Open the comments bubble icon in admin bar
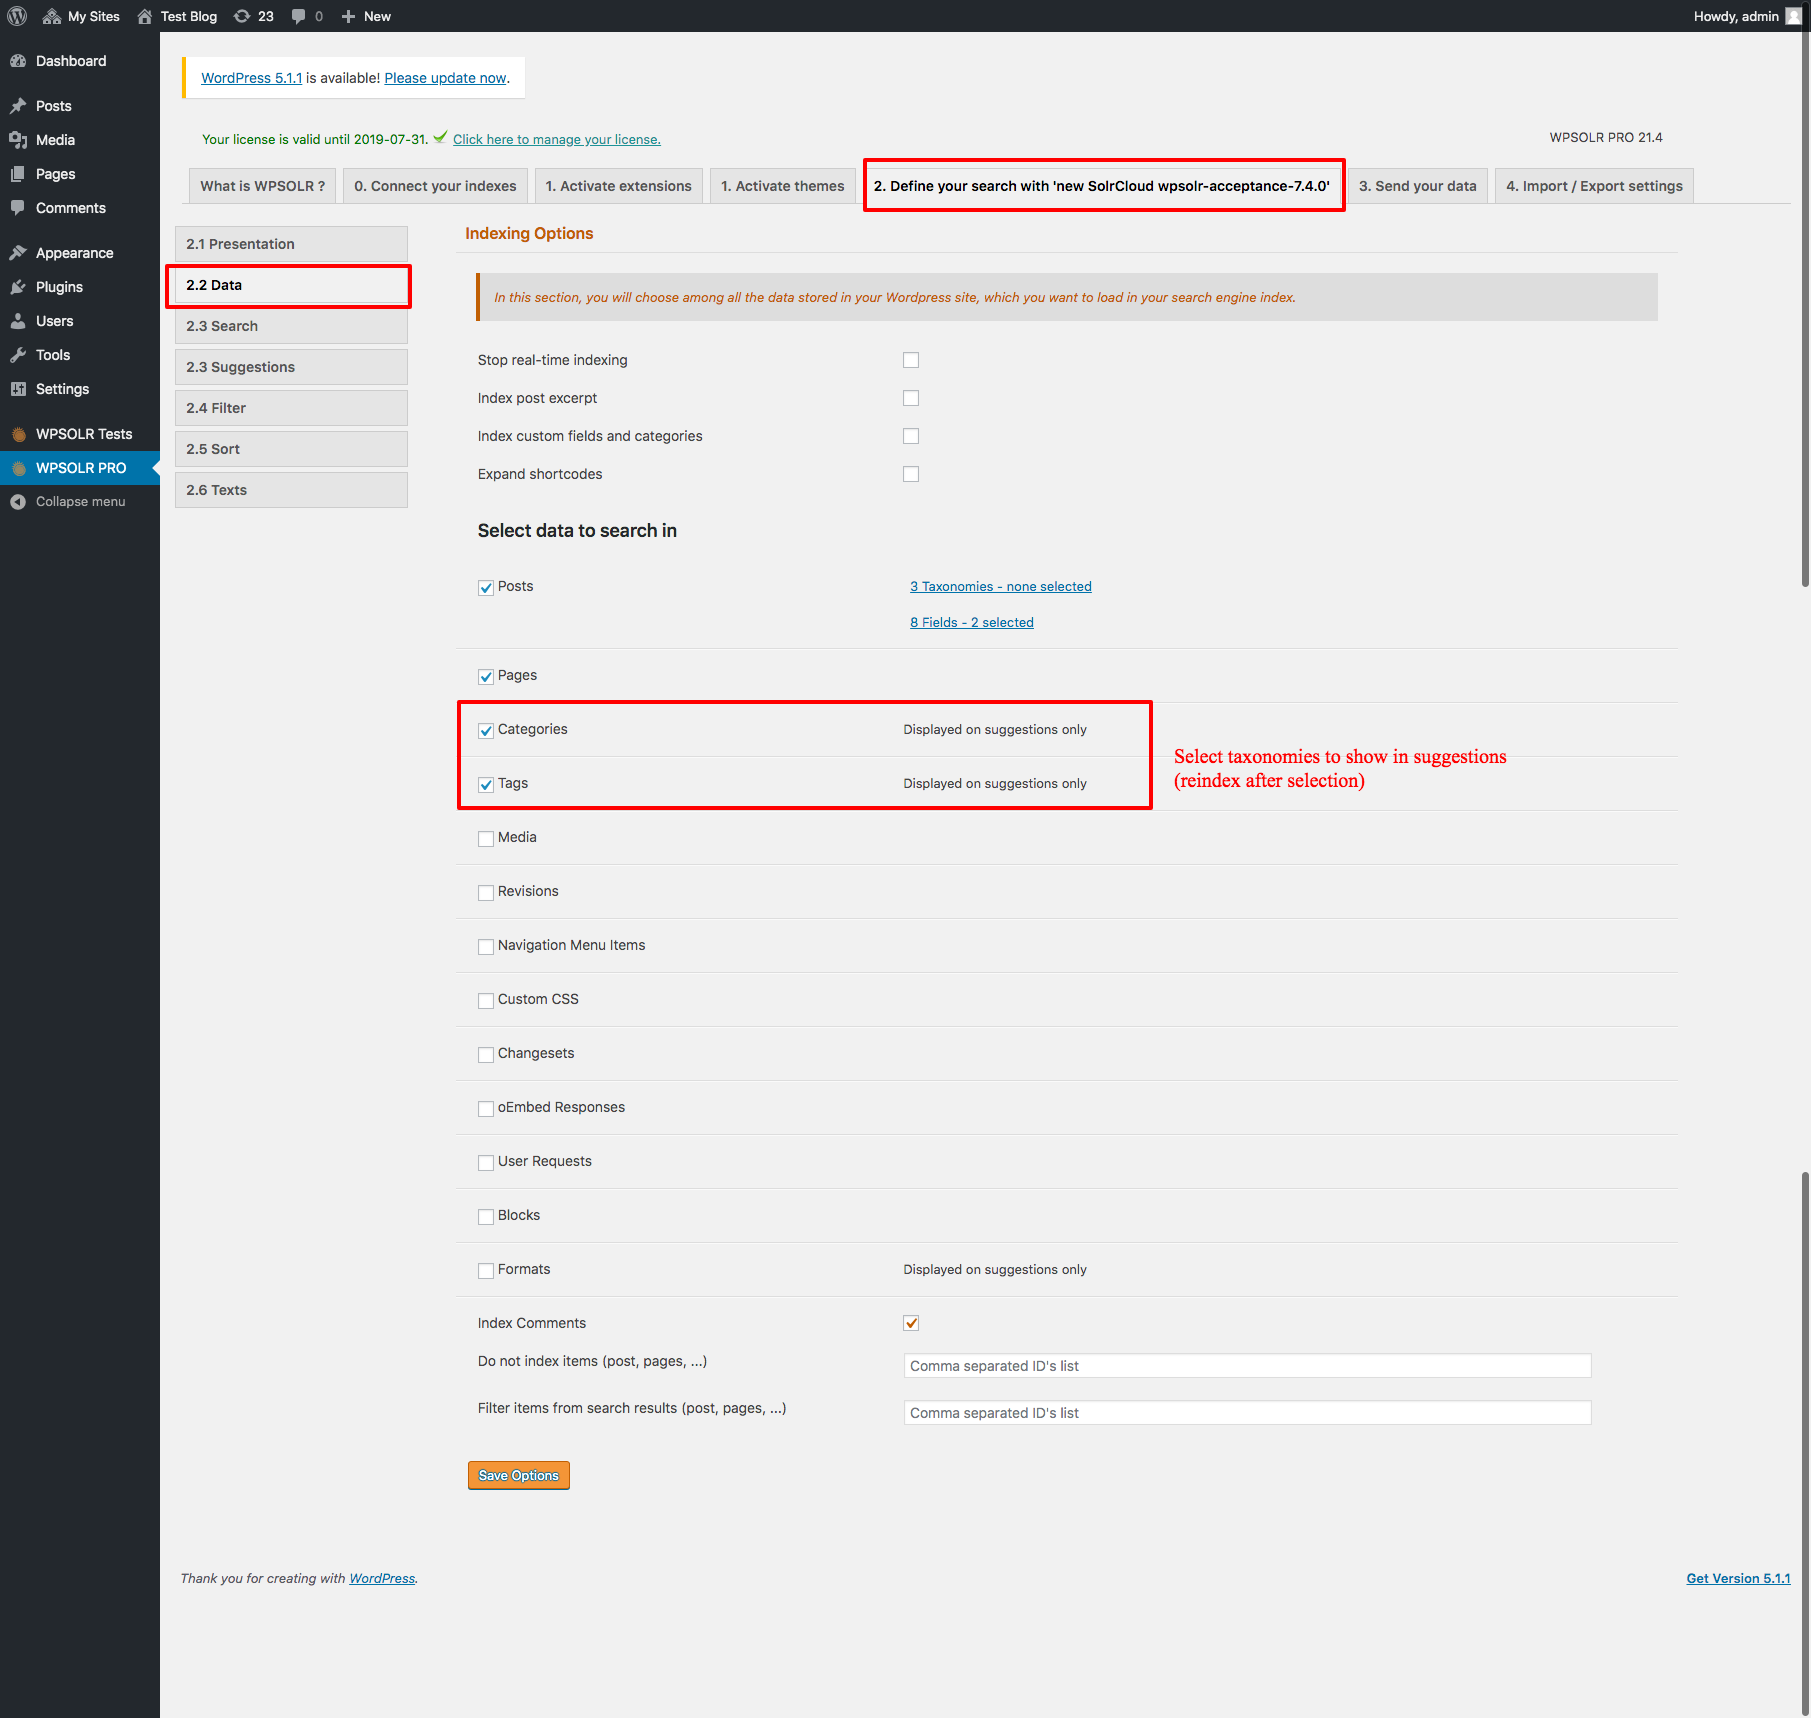 (x=299, y=16)
